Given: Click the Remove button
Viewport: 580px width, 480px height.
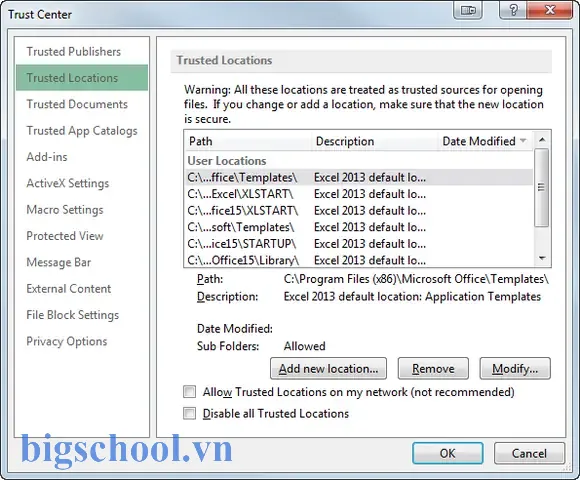Looking at the screenshot, I should (x=433, y=368).
